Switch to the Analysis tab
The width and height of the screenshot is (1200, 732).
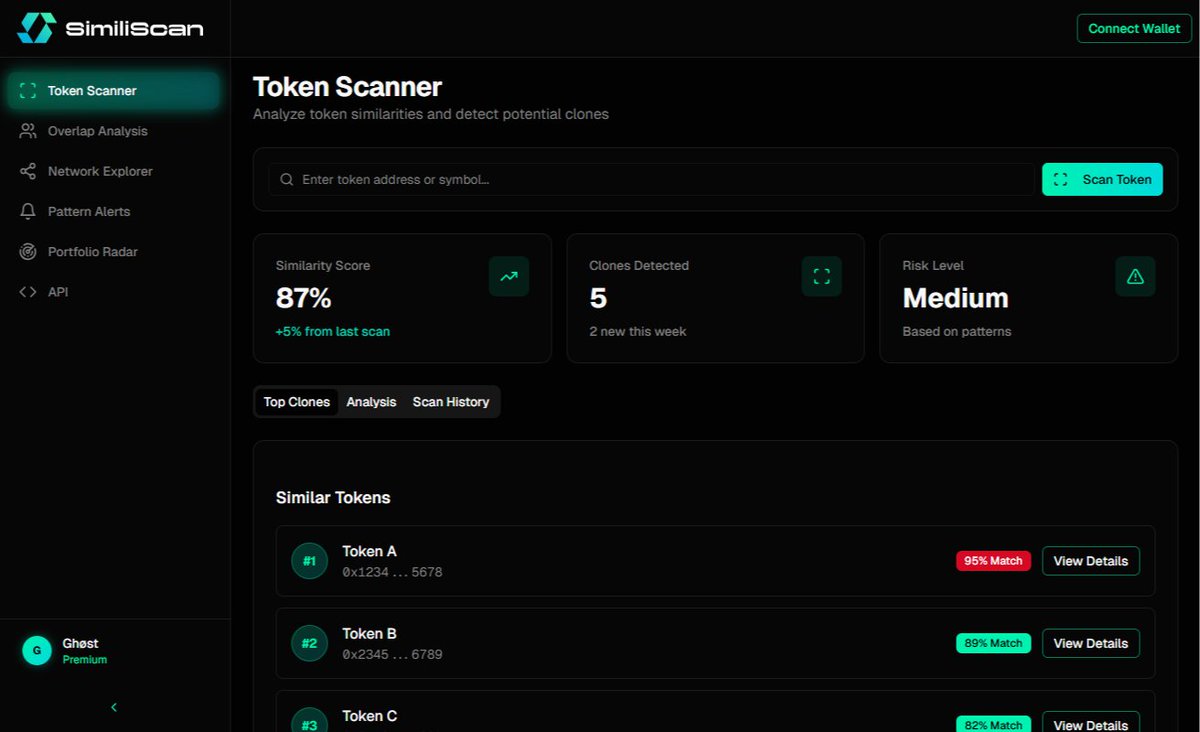coord(371,401)
